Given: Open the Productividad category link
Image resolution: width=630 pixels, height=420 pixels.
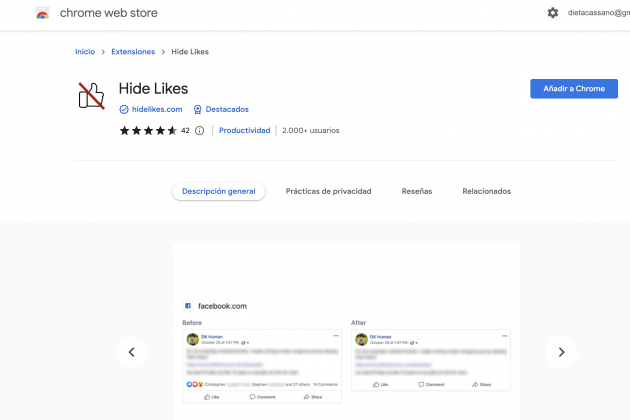Looking at the screenshot, I should coord(245,130).
